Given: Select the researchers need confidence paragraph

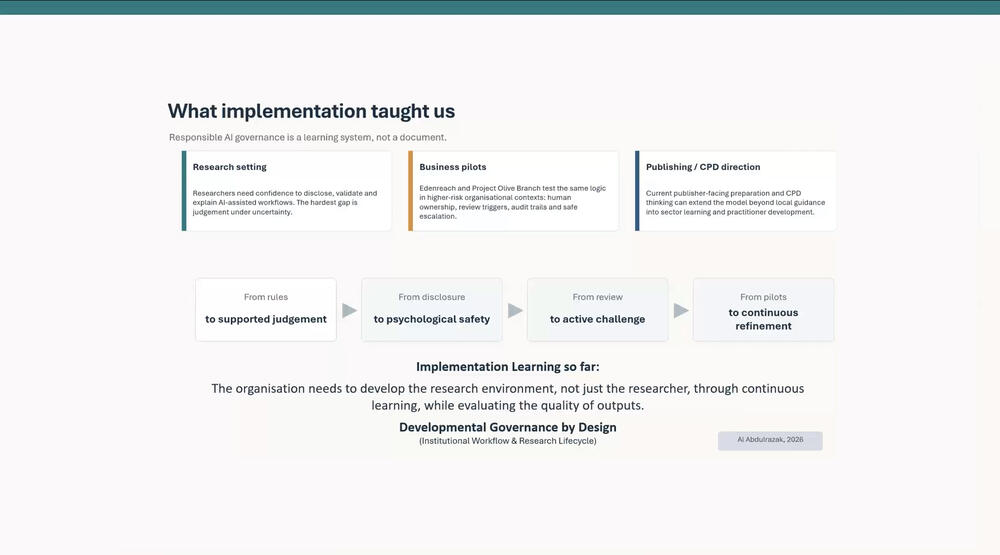Looking at the screenshot, I should 285,202.
